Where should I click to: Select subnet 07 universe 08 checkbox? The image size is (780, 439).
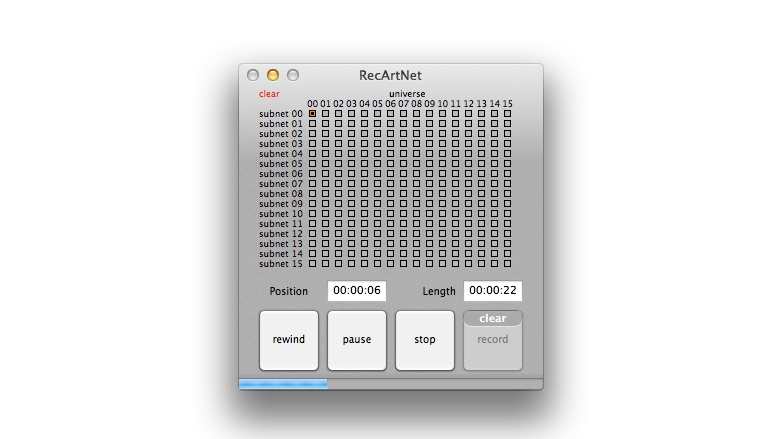point(416,184)
